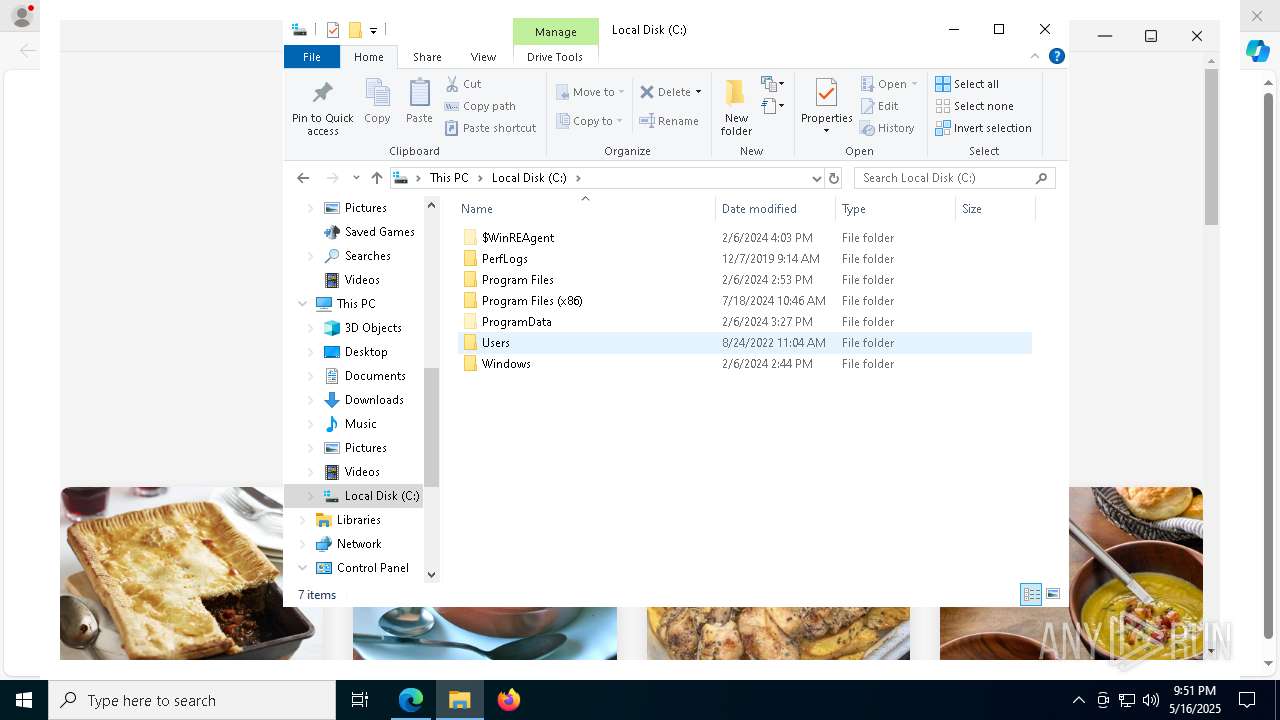Click the Rename ribbon button
1280x720 pixels.
pyautogui.click(x=669, y=121)
